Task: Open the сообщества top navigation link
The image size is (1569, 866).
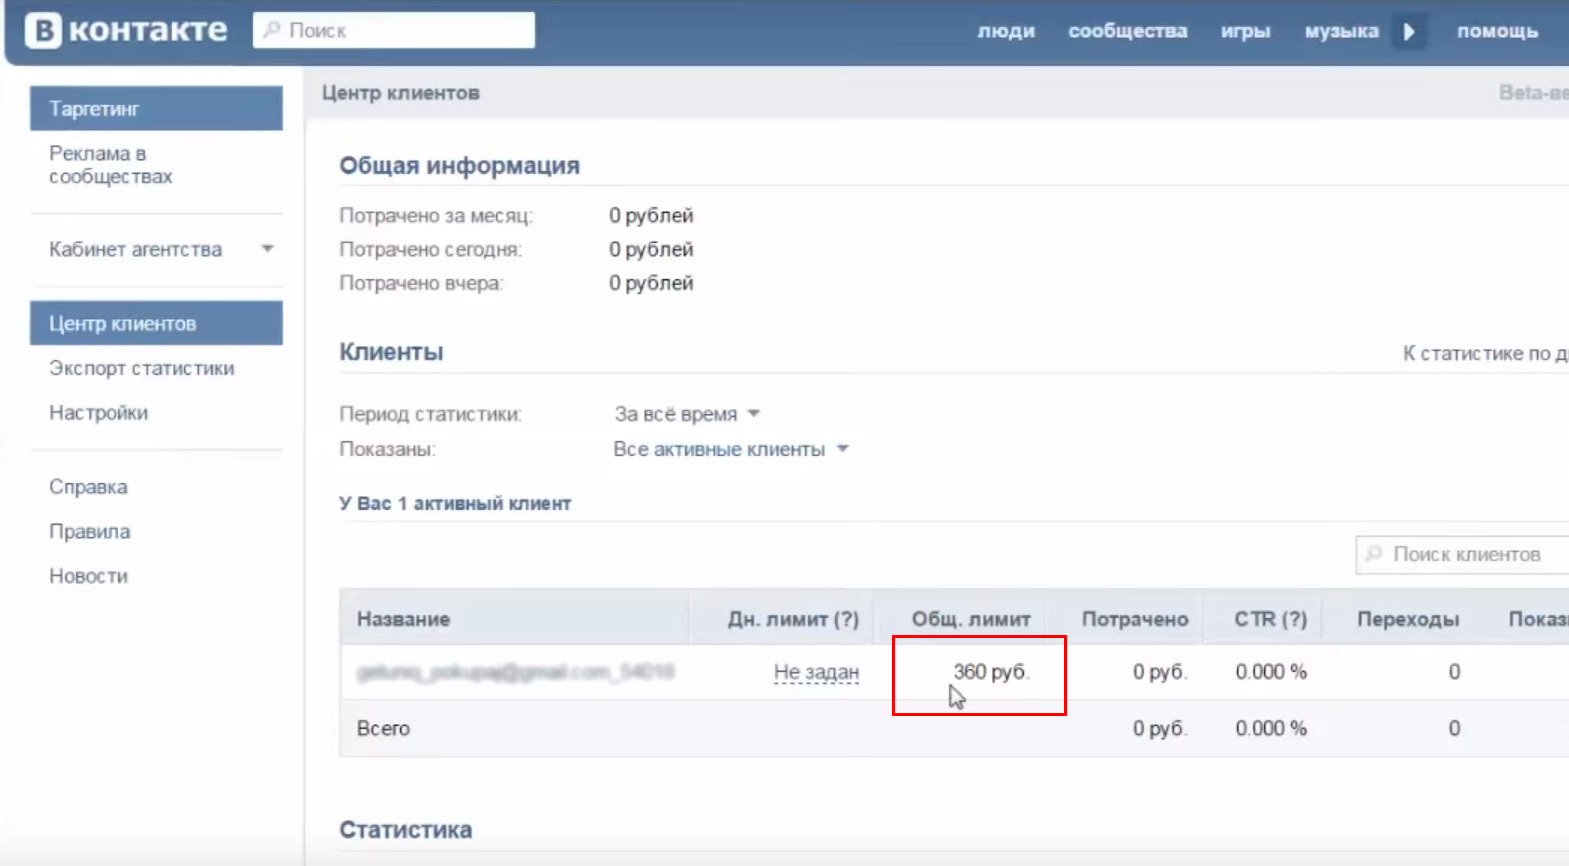Action: coord(1128,31)
